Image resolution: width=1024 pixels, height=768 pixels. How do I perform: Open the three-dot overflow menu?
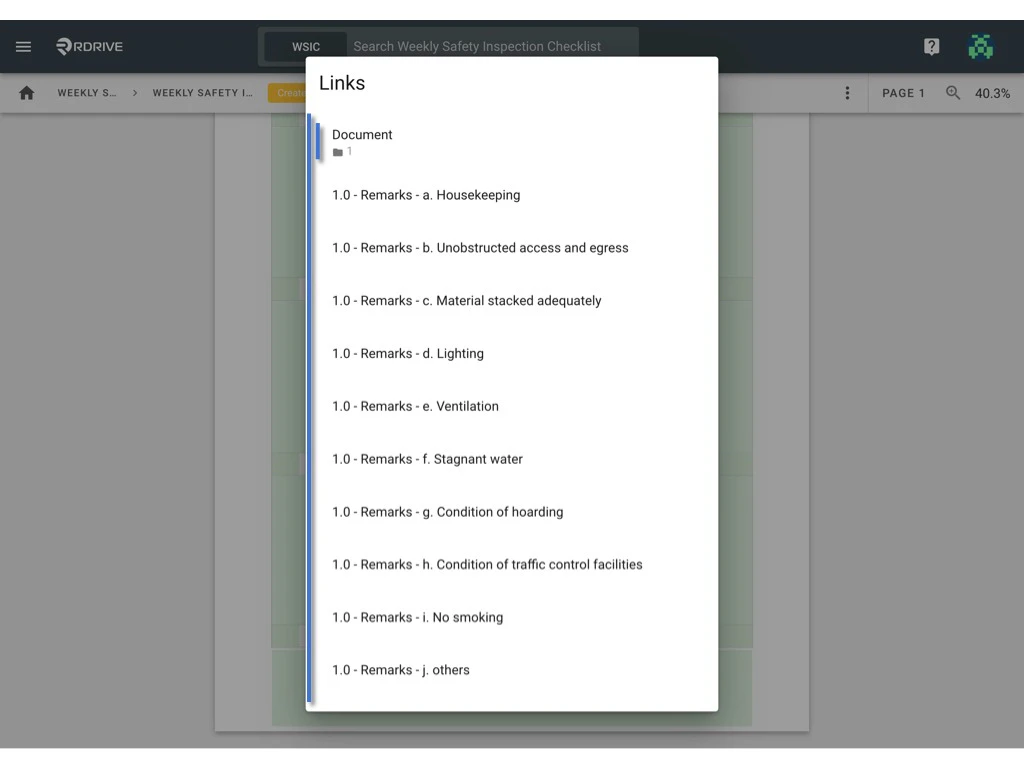point(847,92)
